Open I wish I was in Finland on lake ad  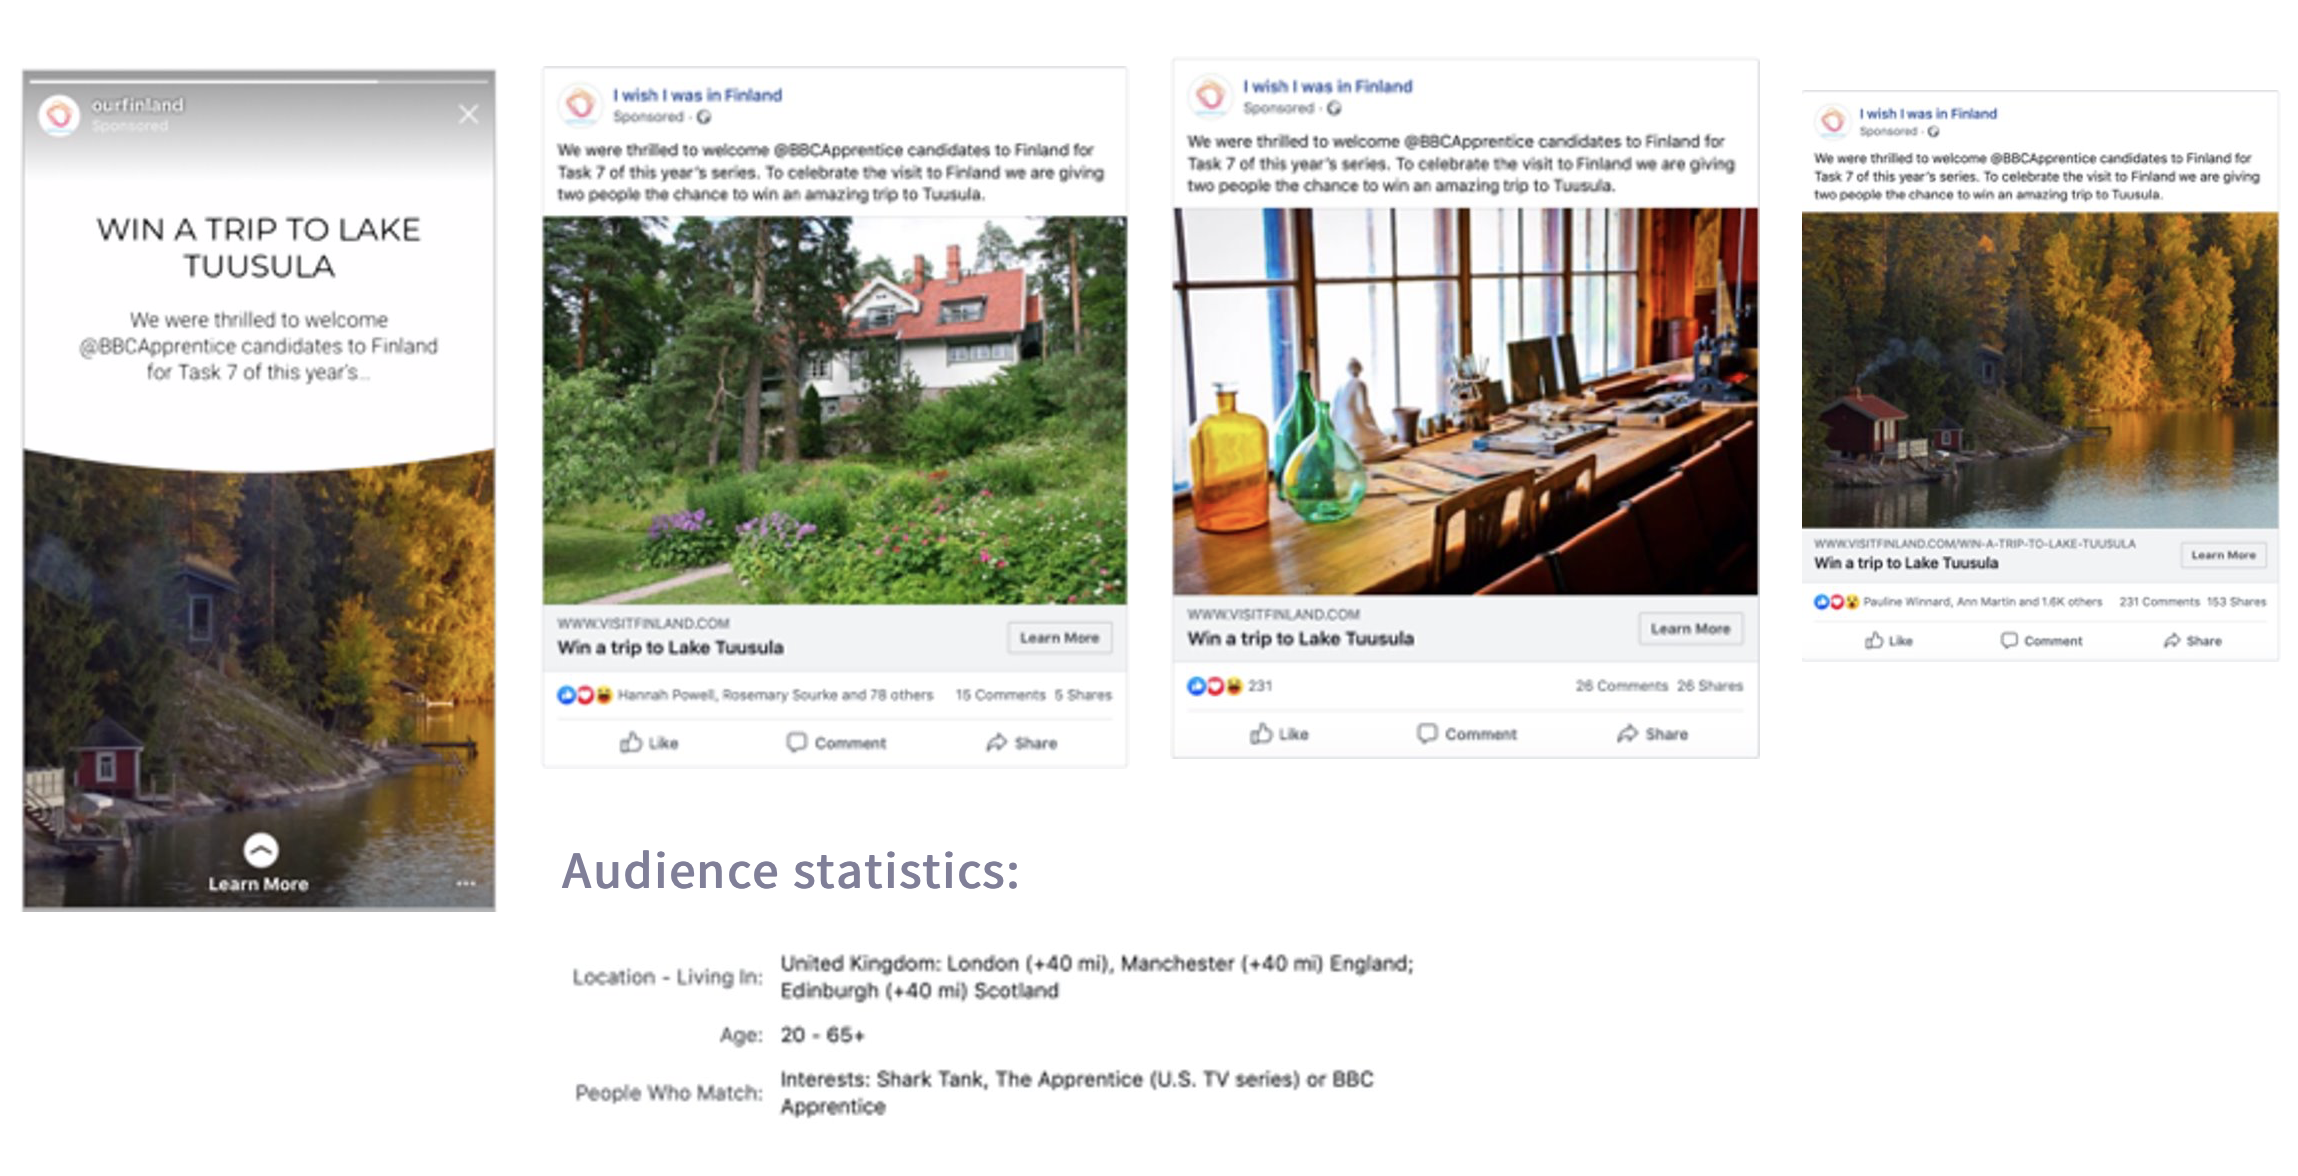[x=1928, y=114]
